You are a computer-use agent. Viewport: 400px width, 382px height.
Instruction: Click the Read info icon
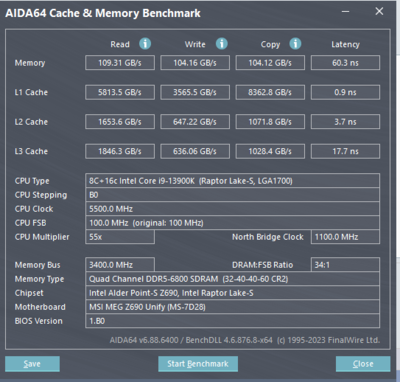tap(145, 44)
